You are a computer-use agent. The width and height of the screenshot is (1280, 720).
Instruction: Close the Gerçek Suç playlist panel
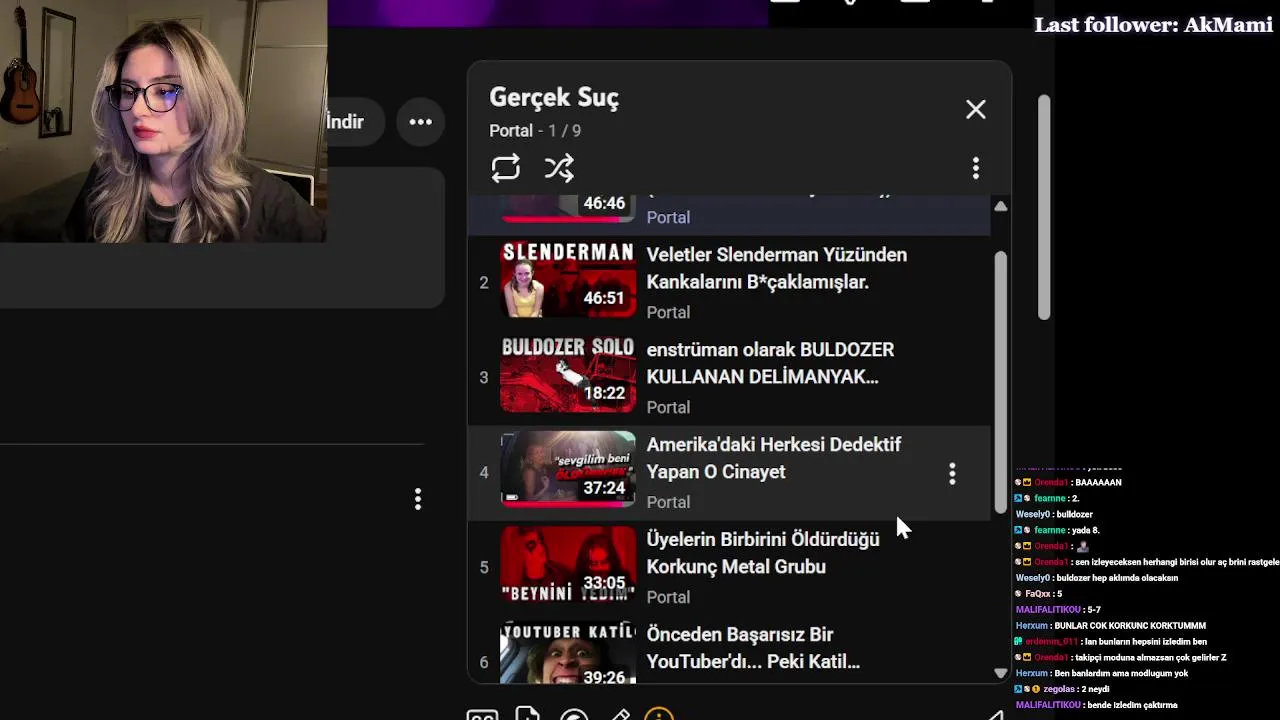point(975,110)
